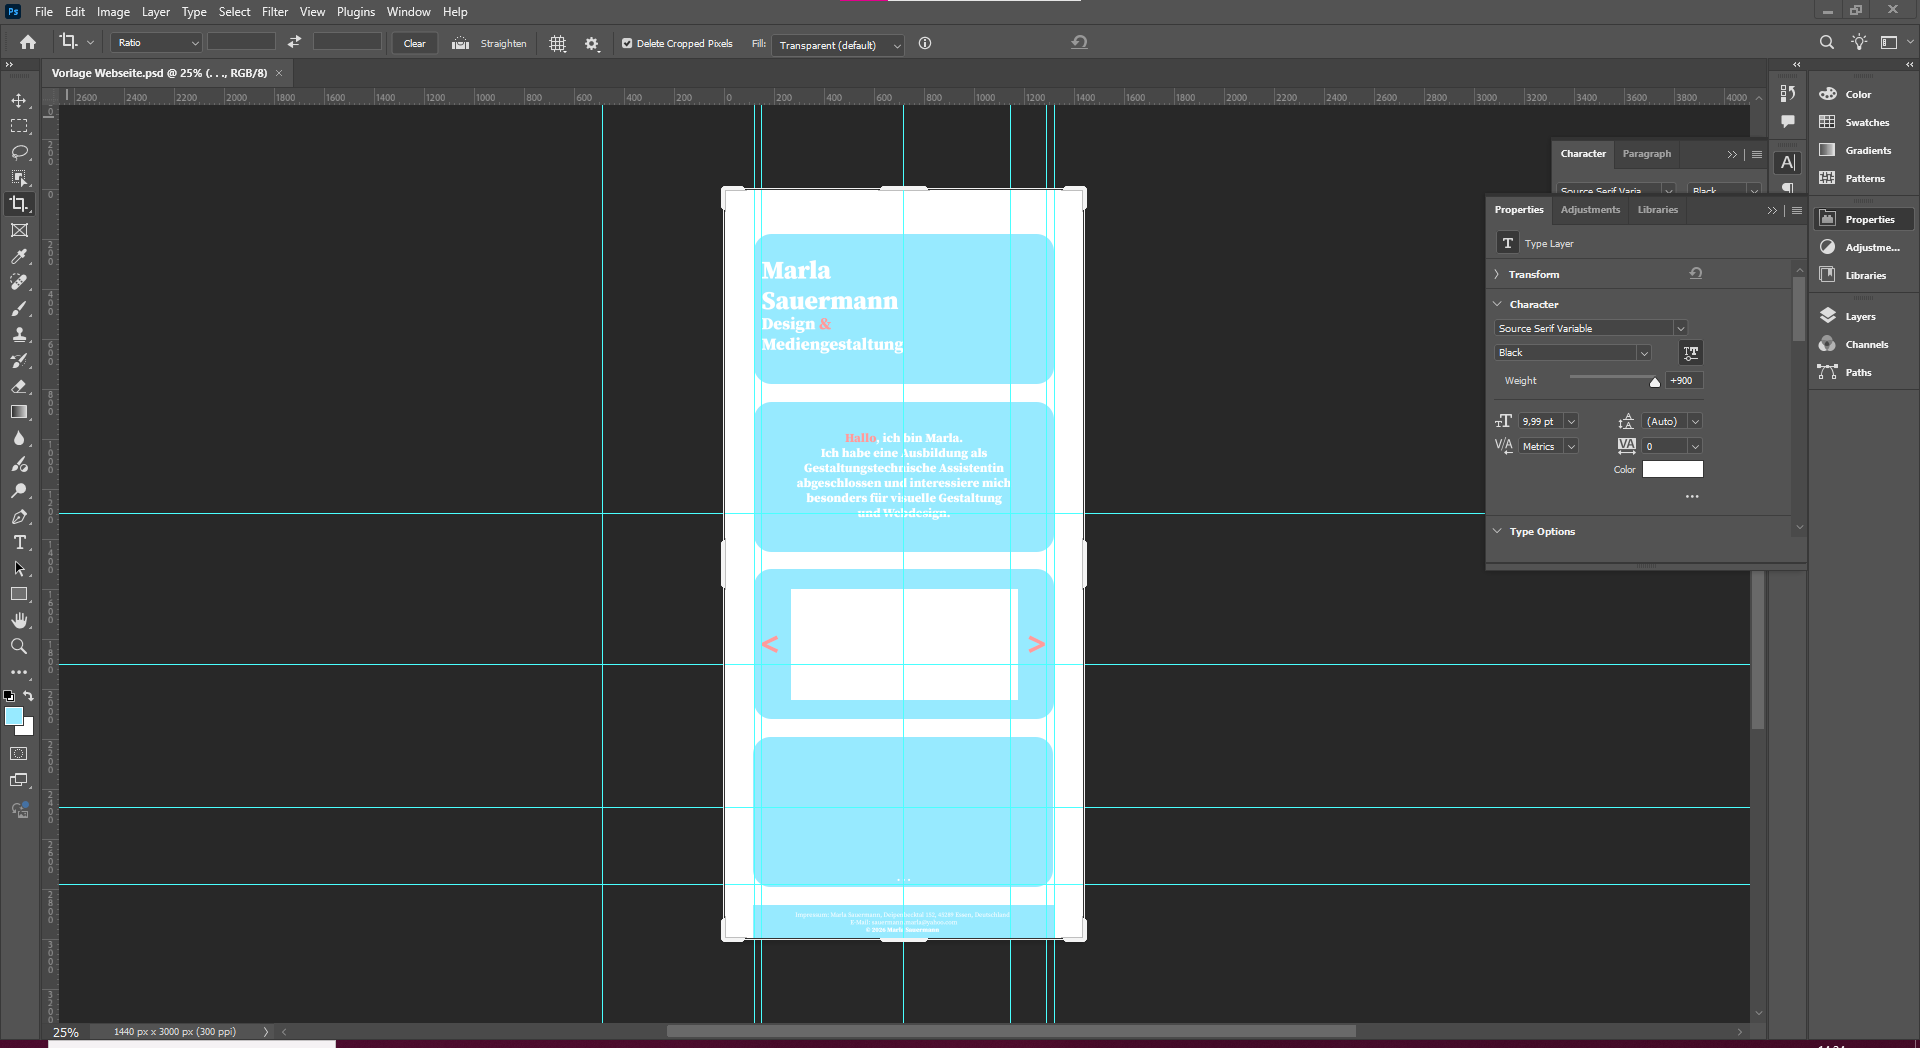
Task: Open the Filter menu
Action: [275, 11]
